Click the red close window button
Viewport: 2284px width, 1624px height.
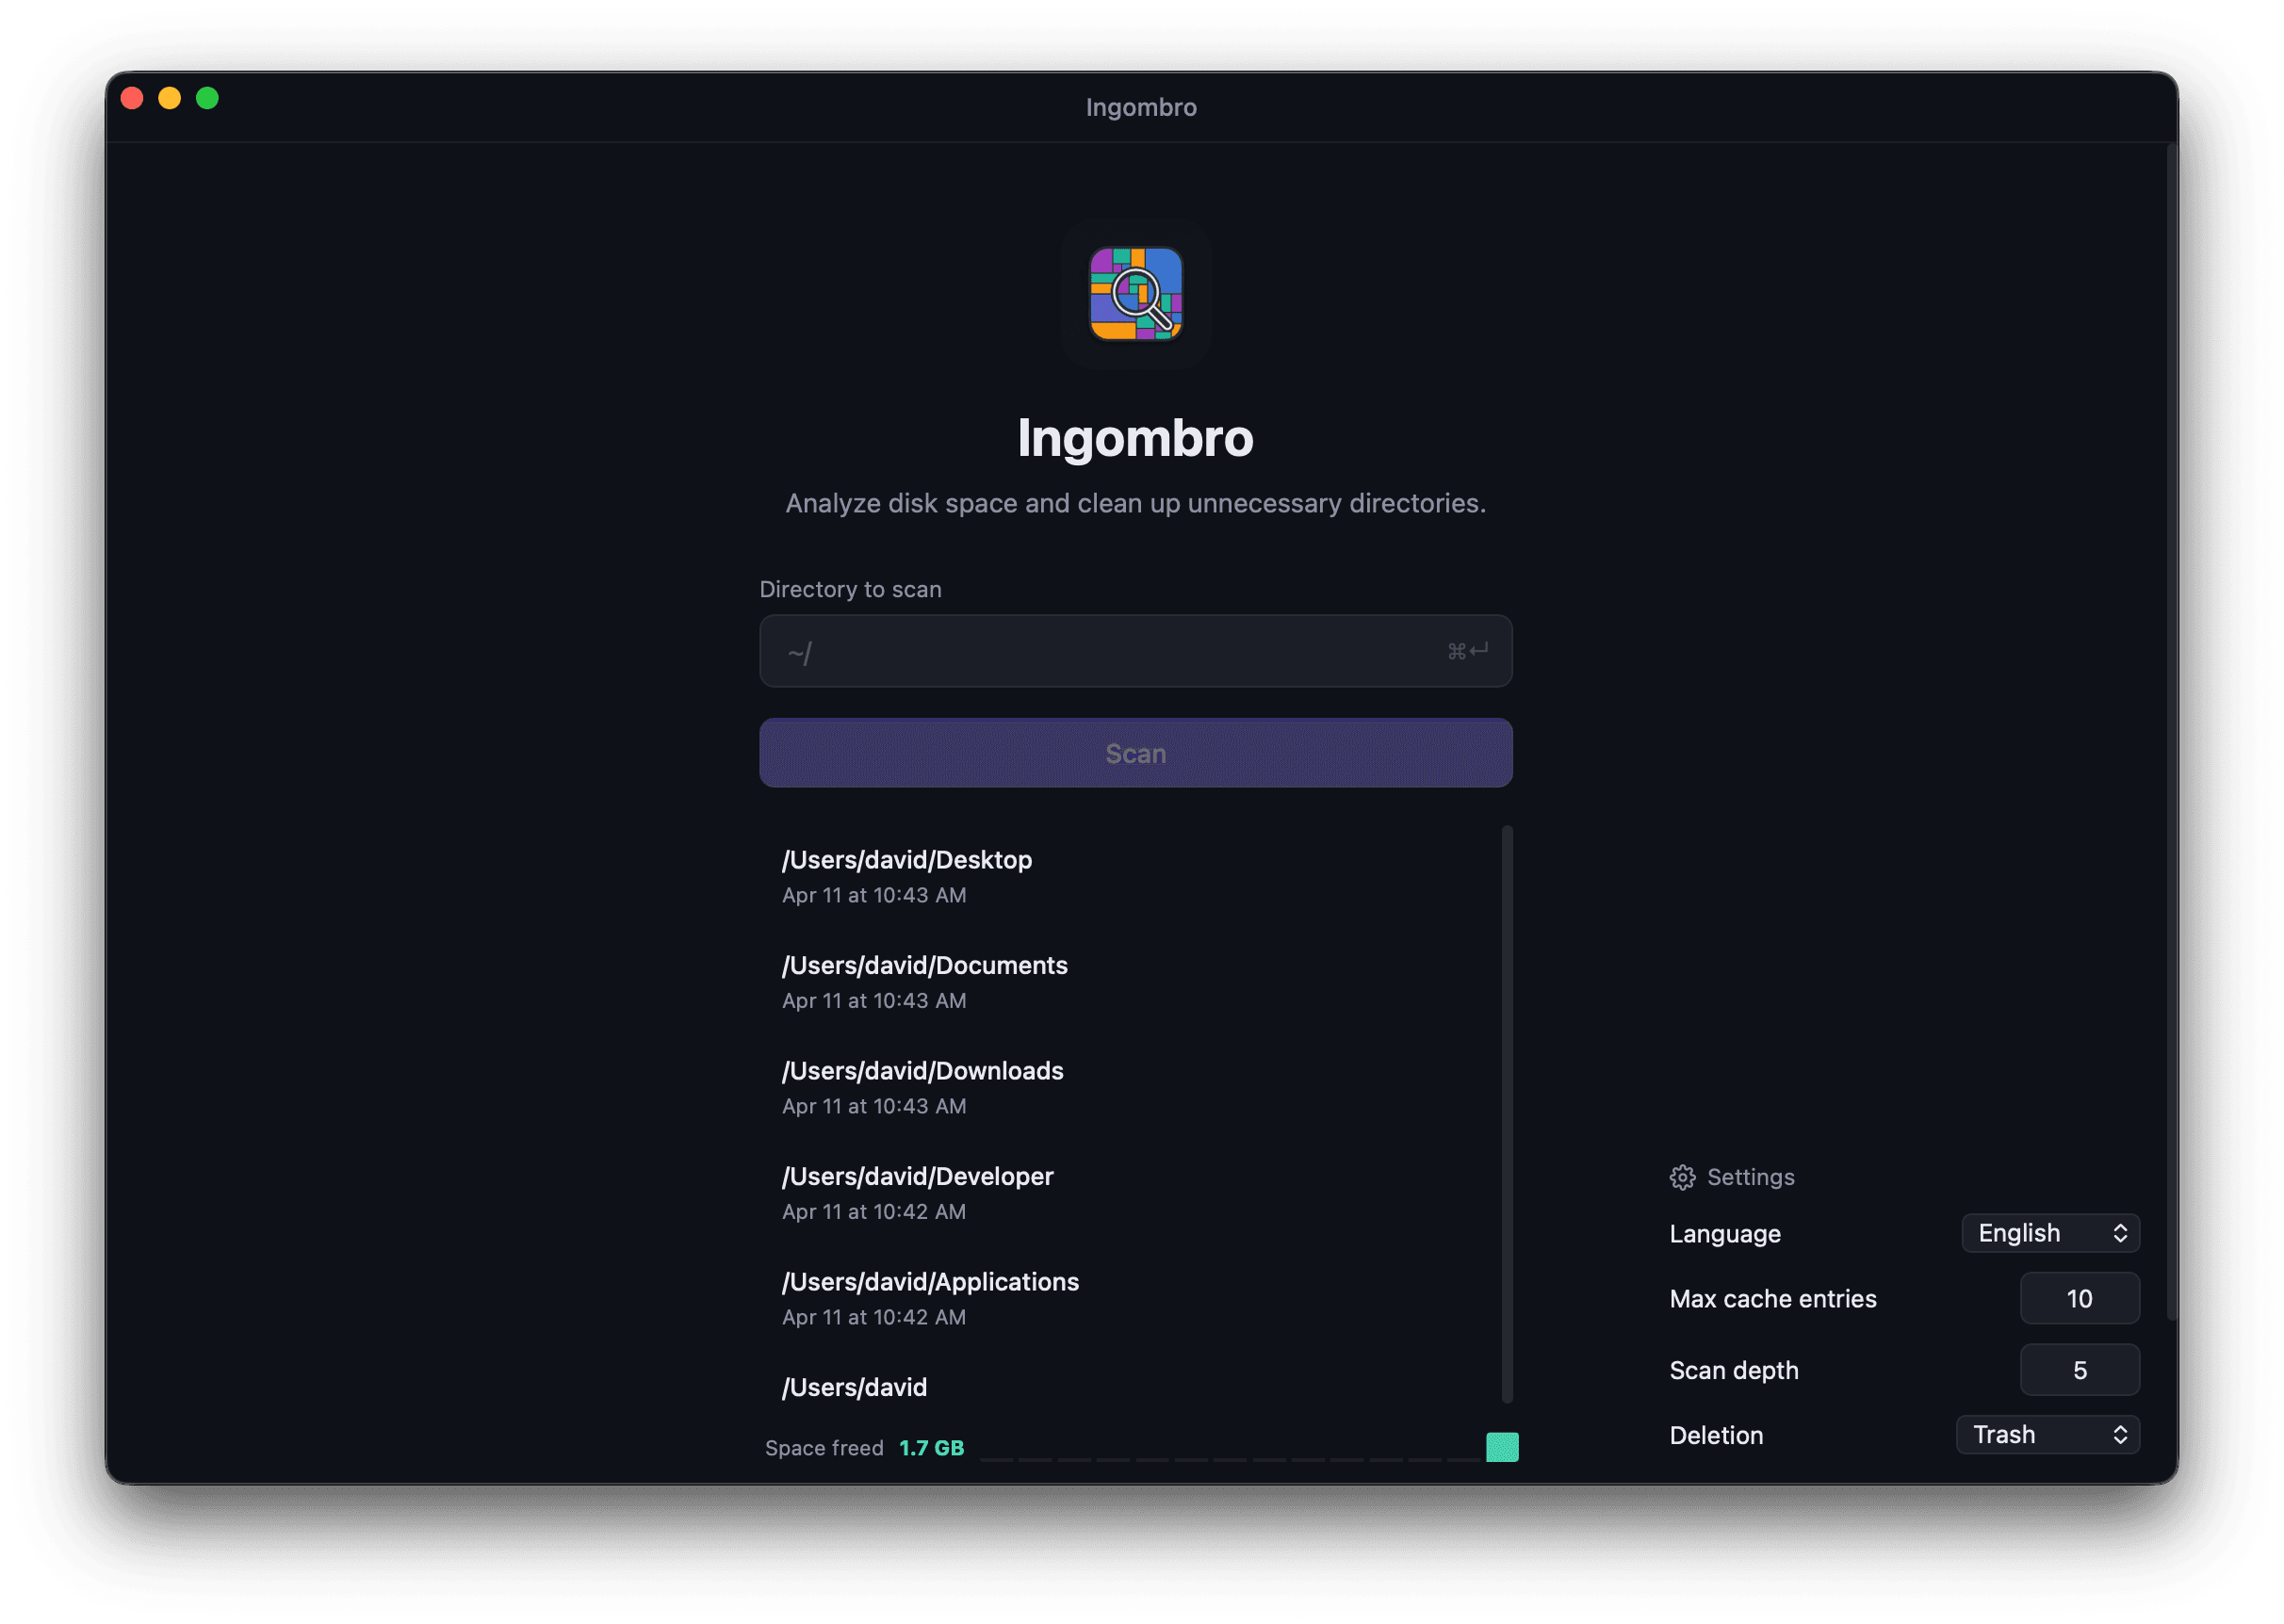132,98
